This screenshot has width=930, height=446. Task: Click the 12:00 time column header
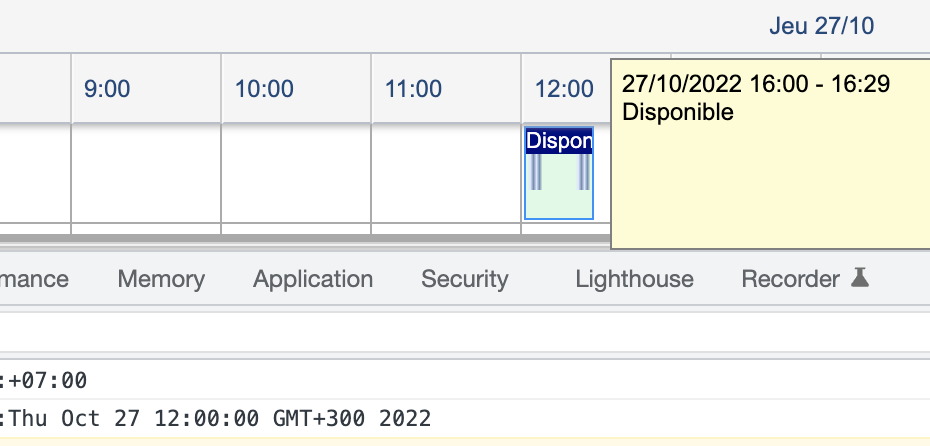(566, 88)
